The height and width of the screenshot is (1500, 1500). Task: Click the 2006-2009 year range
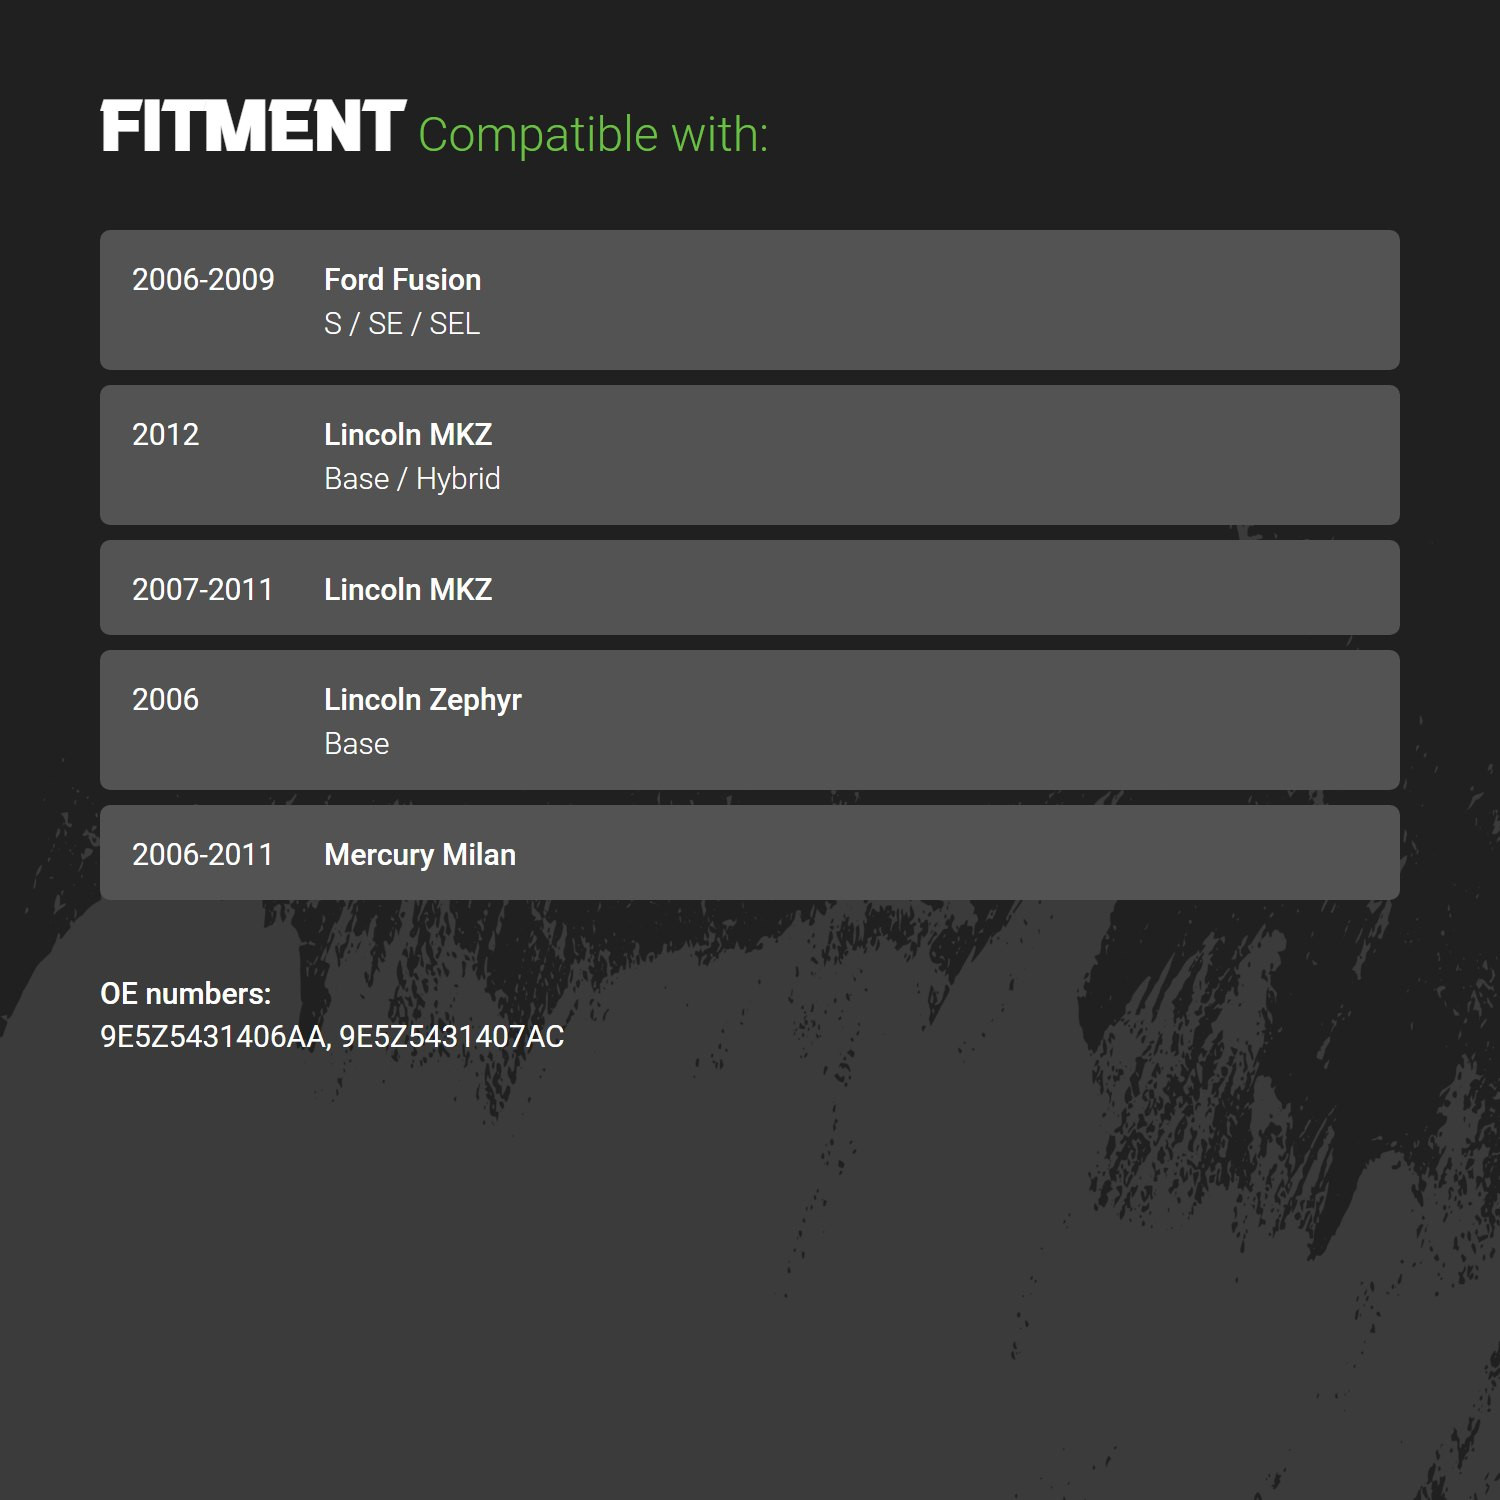pos(203,280)
